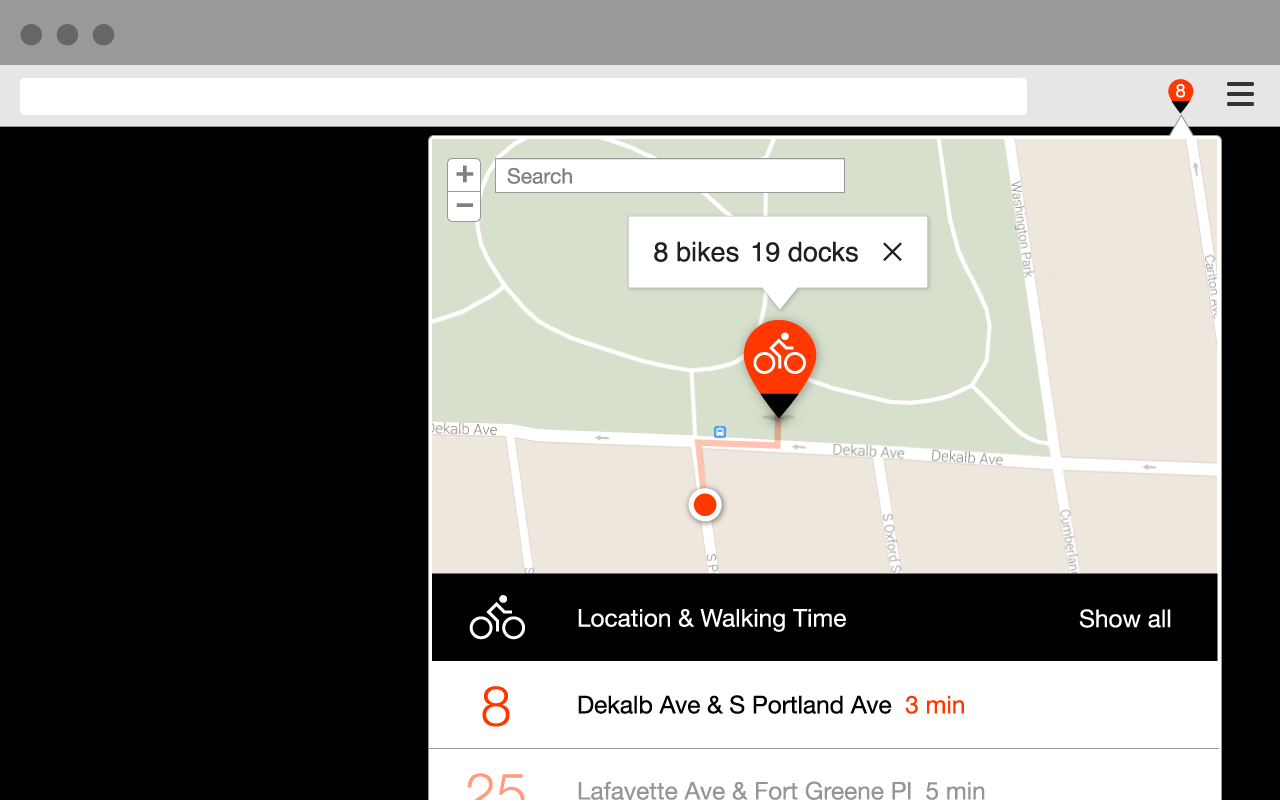Click the 3 min walking time label
This screenshot has height=800, width=1280.
pos(935,705)
